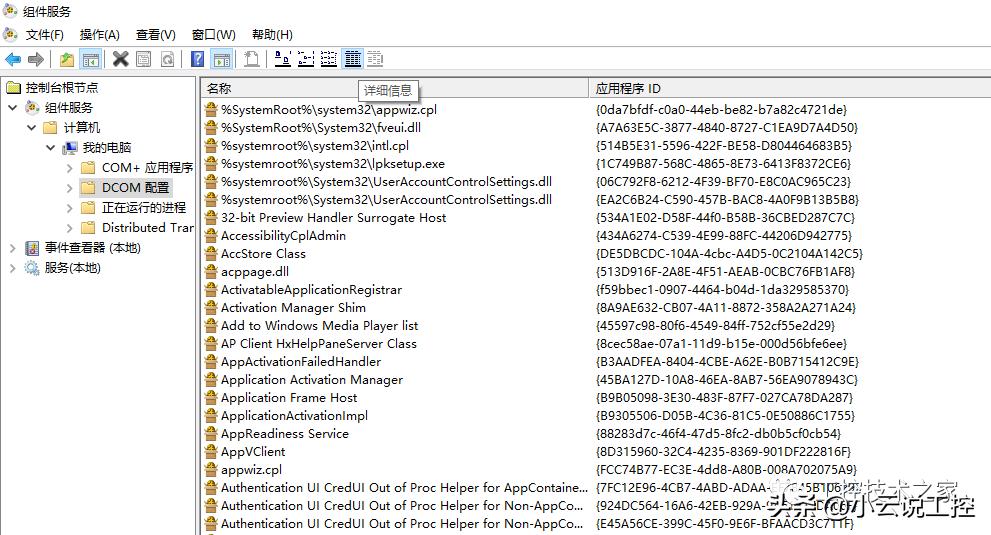Click the Forward arrow toolbar icon

pyautogui.click(x=36, y=59)
